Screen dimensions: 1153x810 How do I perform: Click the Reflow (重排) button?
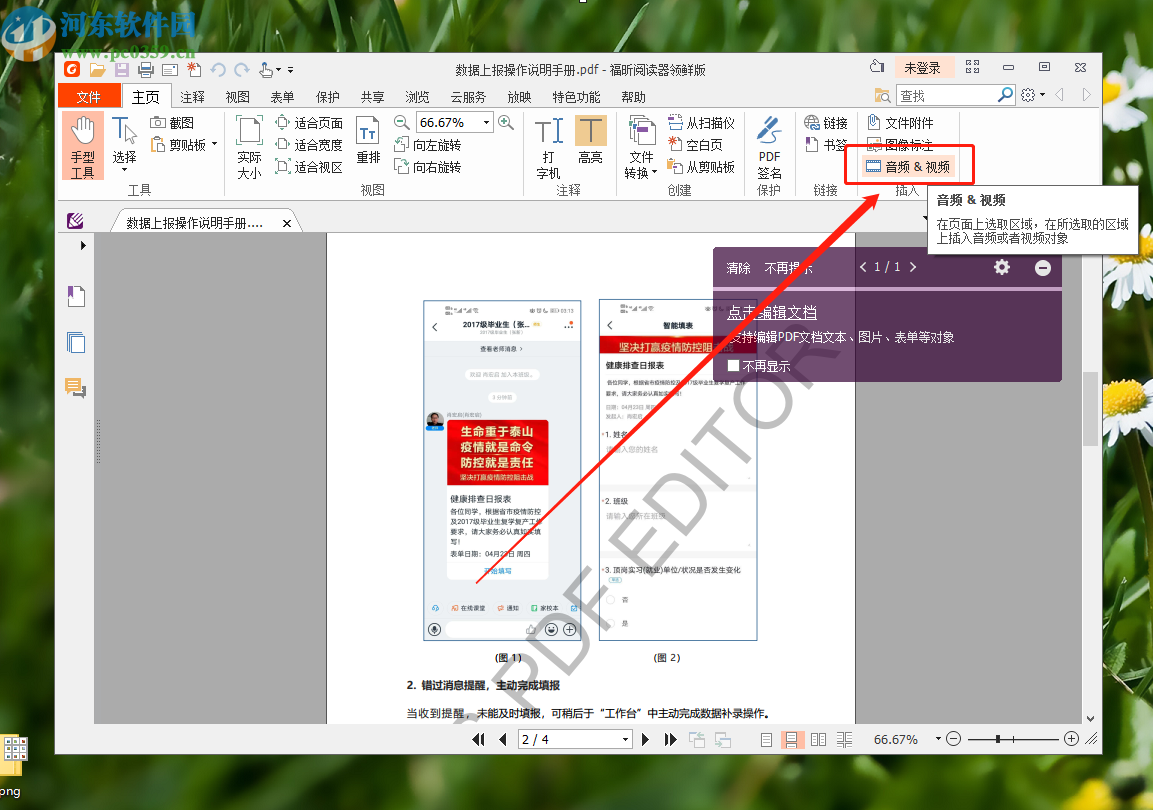(368, 140)
